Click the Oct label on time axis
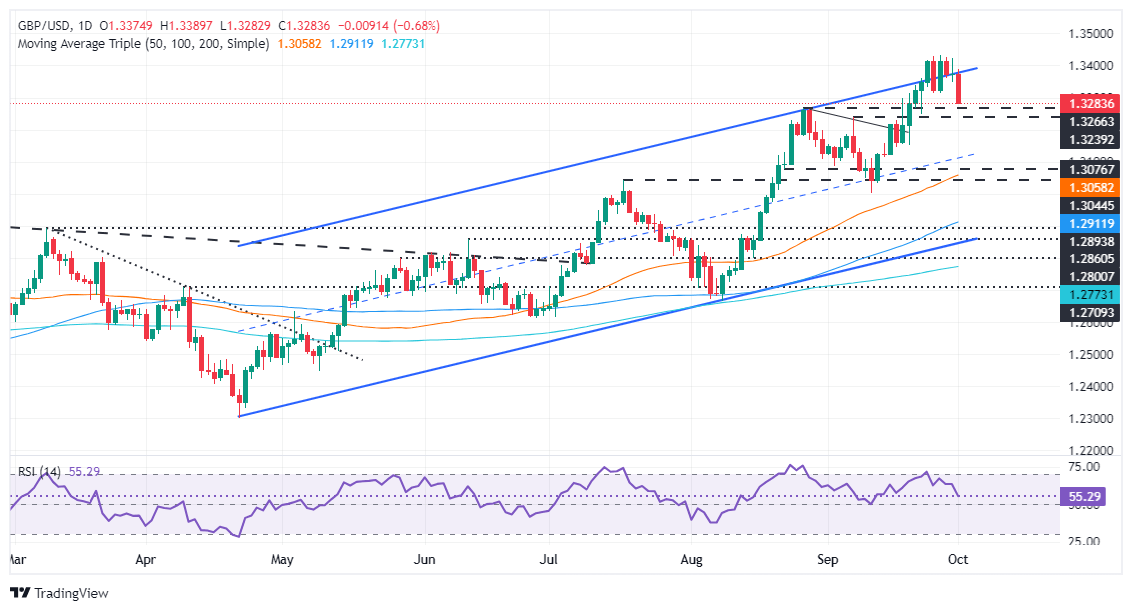 coord(957,560)
